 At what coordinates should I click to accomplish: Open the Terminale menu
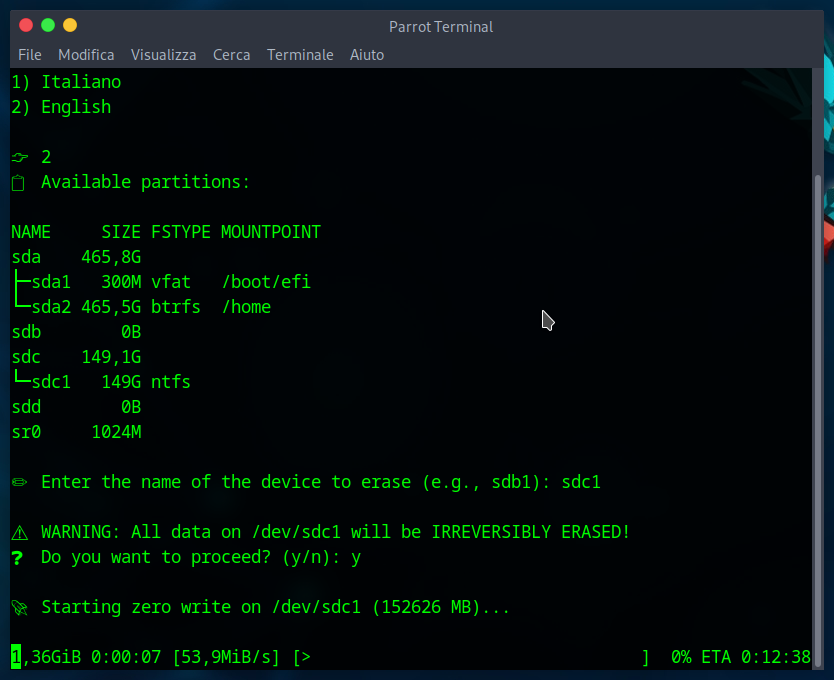pos(300,55)
